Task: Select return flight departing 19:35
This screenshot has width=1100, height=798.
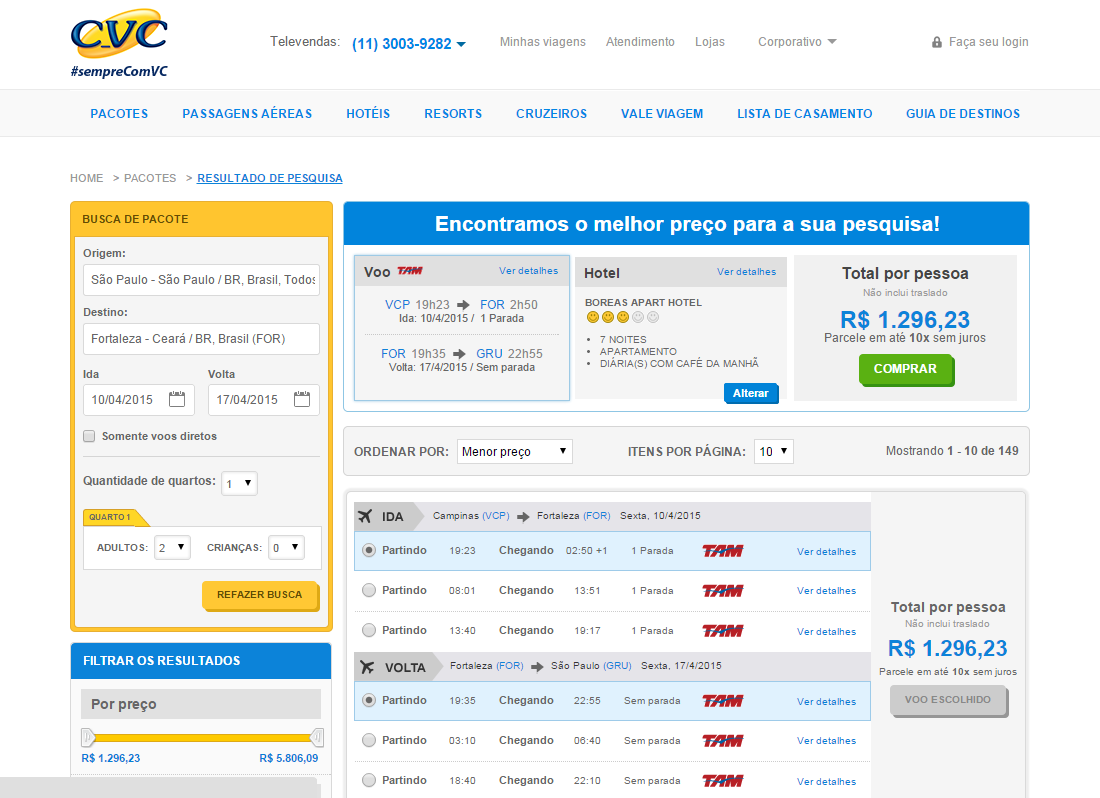Action: (369, 701)
